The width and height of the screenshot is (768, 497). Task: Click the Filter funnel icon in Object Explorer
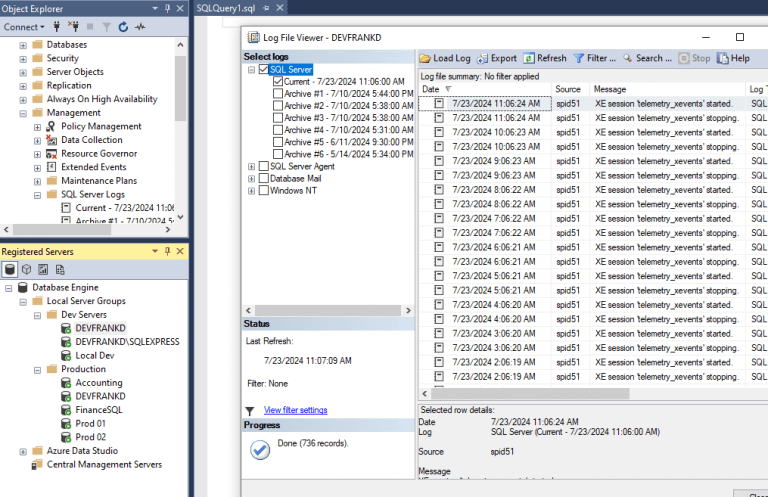(x=106, y=27)
